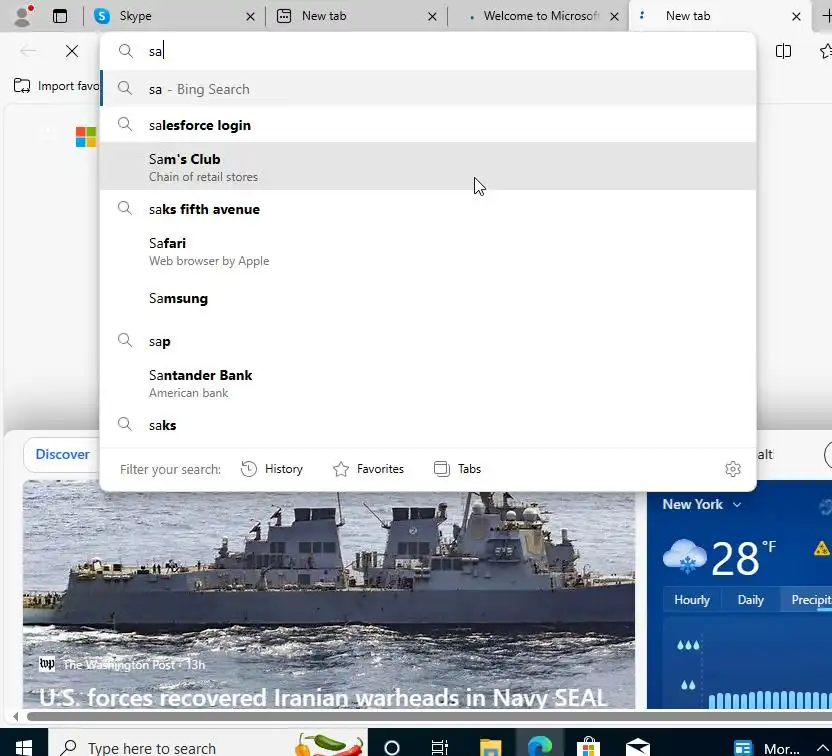Viewport: 832px width, 756px height.
Task: Filter search by Tabs
Action: click(457, 469)
